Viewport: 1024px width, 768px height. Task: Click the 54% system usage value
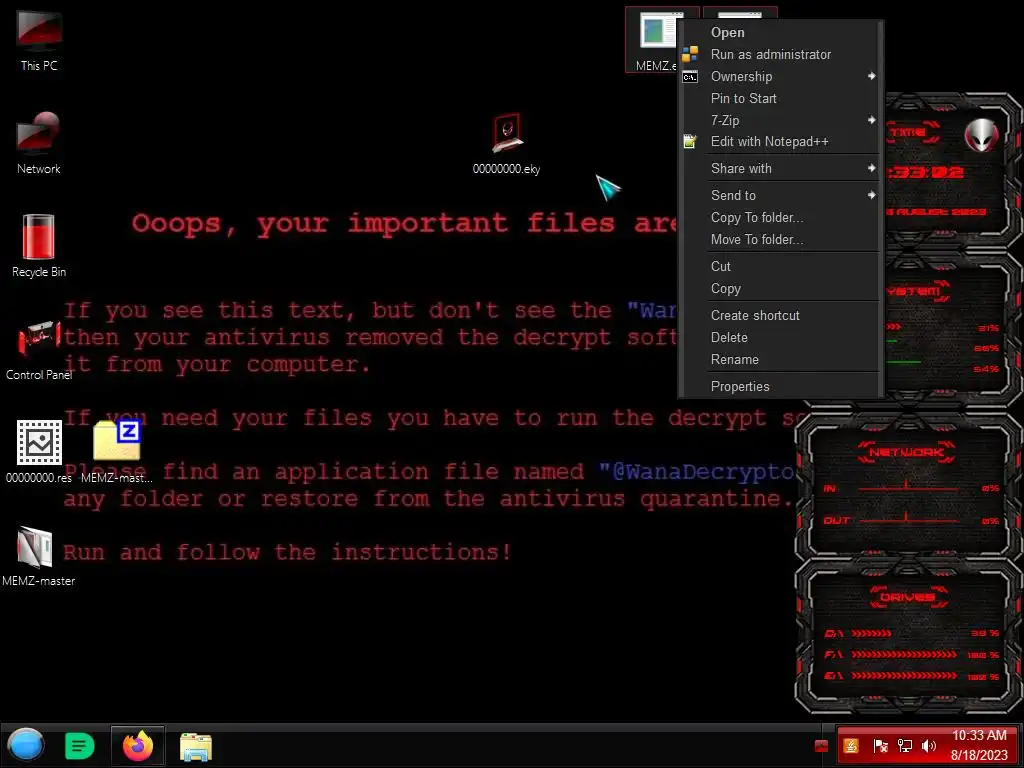pos(987,369)
